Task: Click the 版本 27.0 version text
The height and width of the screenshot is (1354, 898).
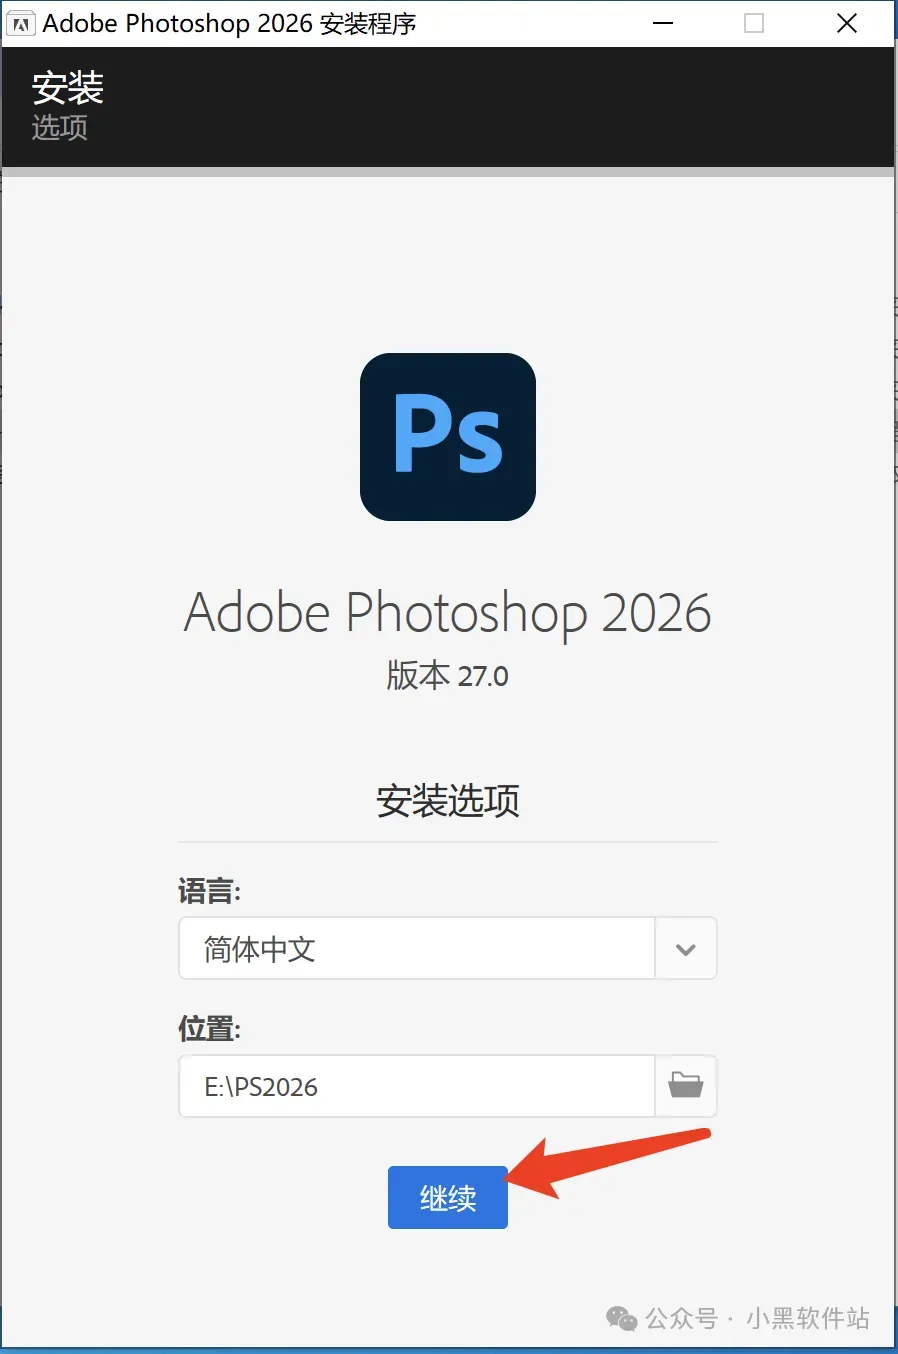Action: pos(448,676)
